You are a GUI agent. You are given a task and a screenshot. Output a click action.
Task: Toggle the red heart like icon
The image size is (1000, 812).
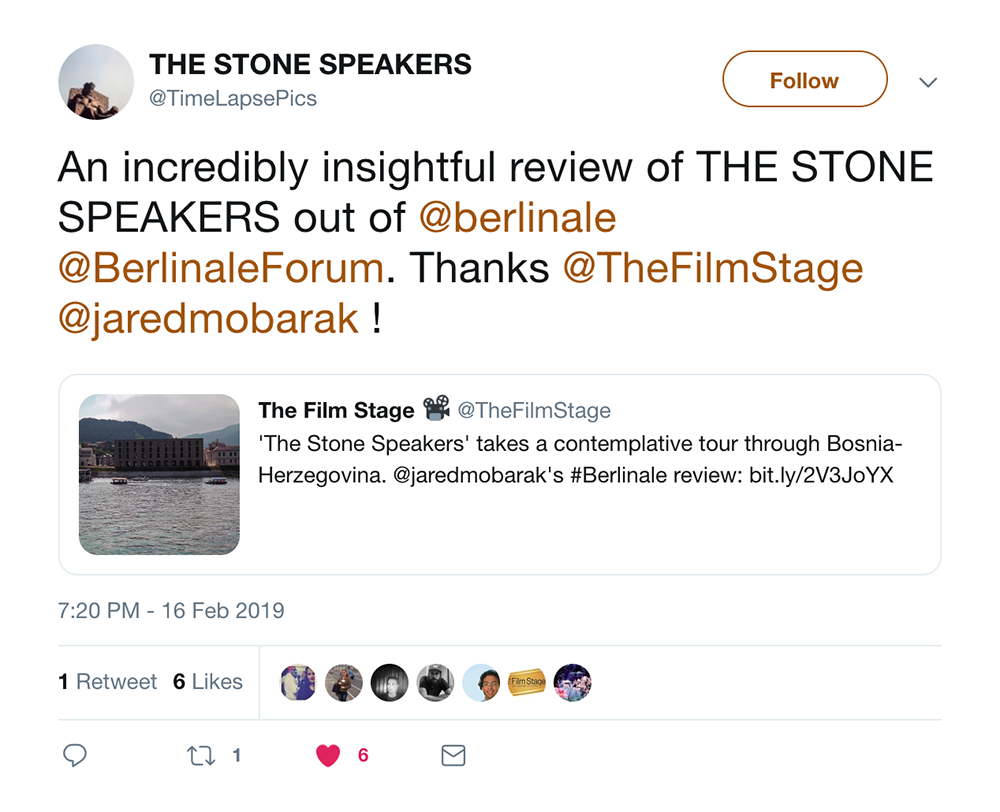[x=328, y=756]
